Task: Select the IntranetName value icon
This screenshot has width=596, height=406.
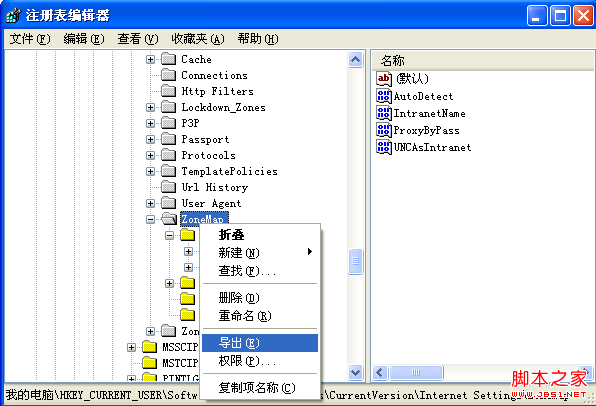Action: (384, 113)
